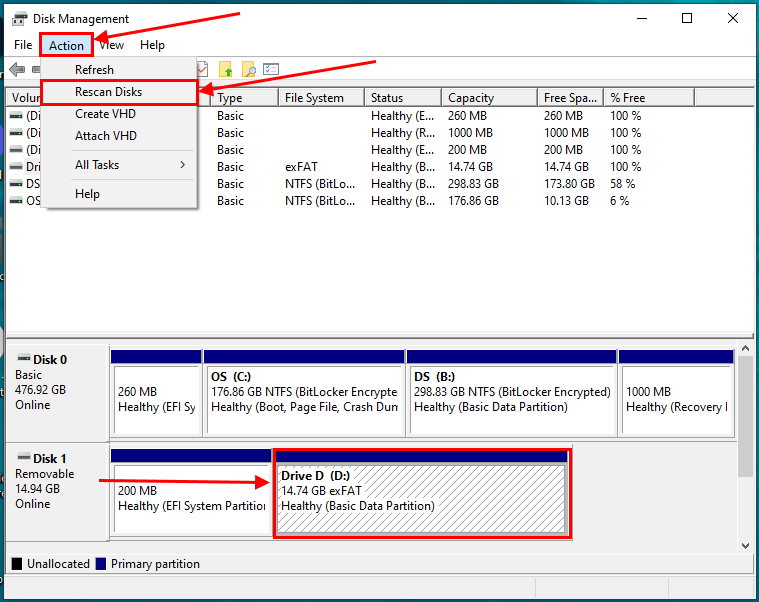Sort by the Free Space column header
Screen dimensions: 759x602
(x=570, y=98)
